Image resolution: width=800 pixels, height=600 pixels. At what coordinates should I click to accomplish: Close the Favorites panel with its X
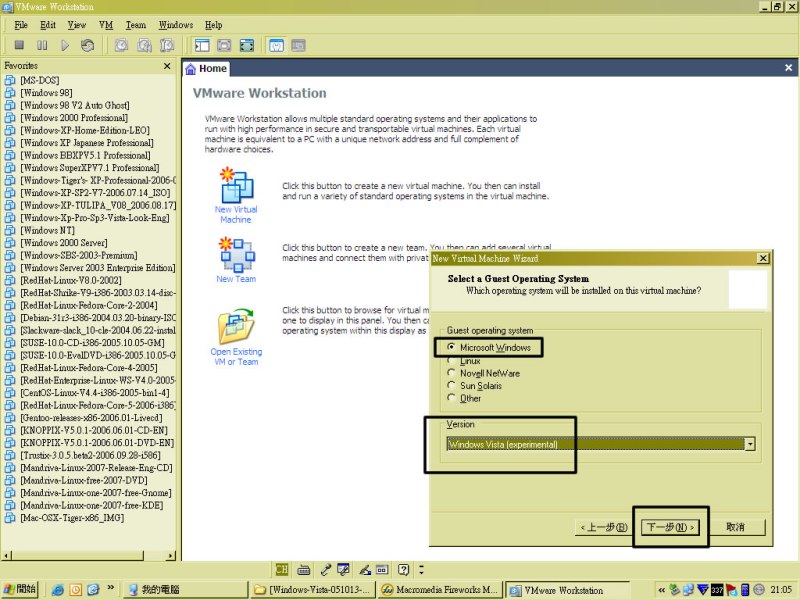point(167,66)
